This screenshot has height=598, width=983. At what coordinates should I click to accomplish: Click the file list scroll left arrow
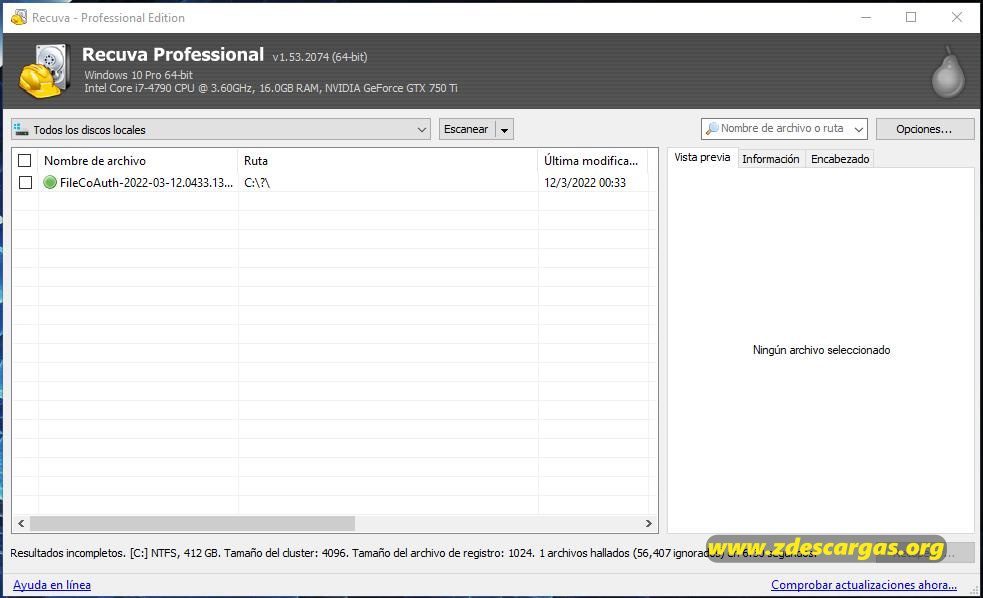[x=21, y=523]
